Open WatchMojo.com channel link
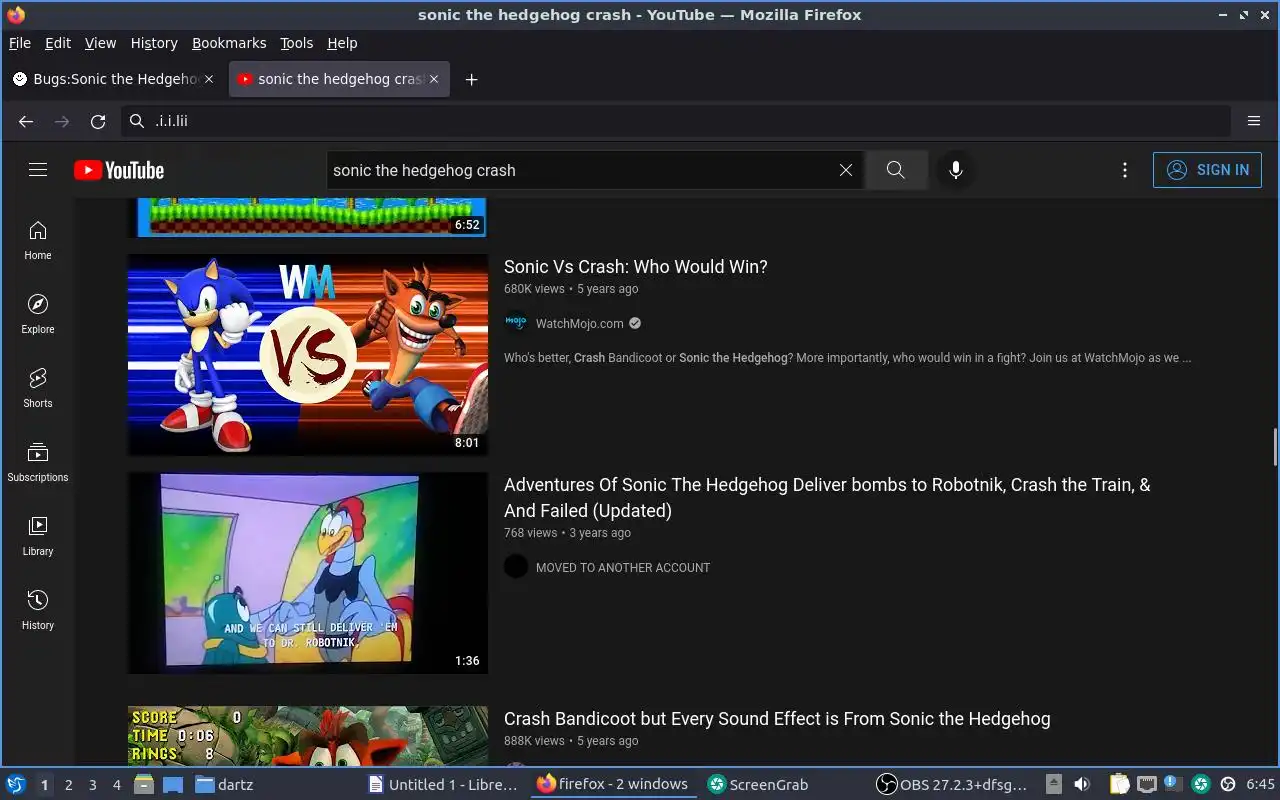 (579, 323)
